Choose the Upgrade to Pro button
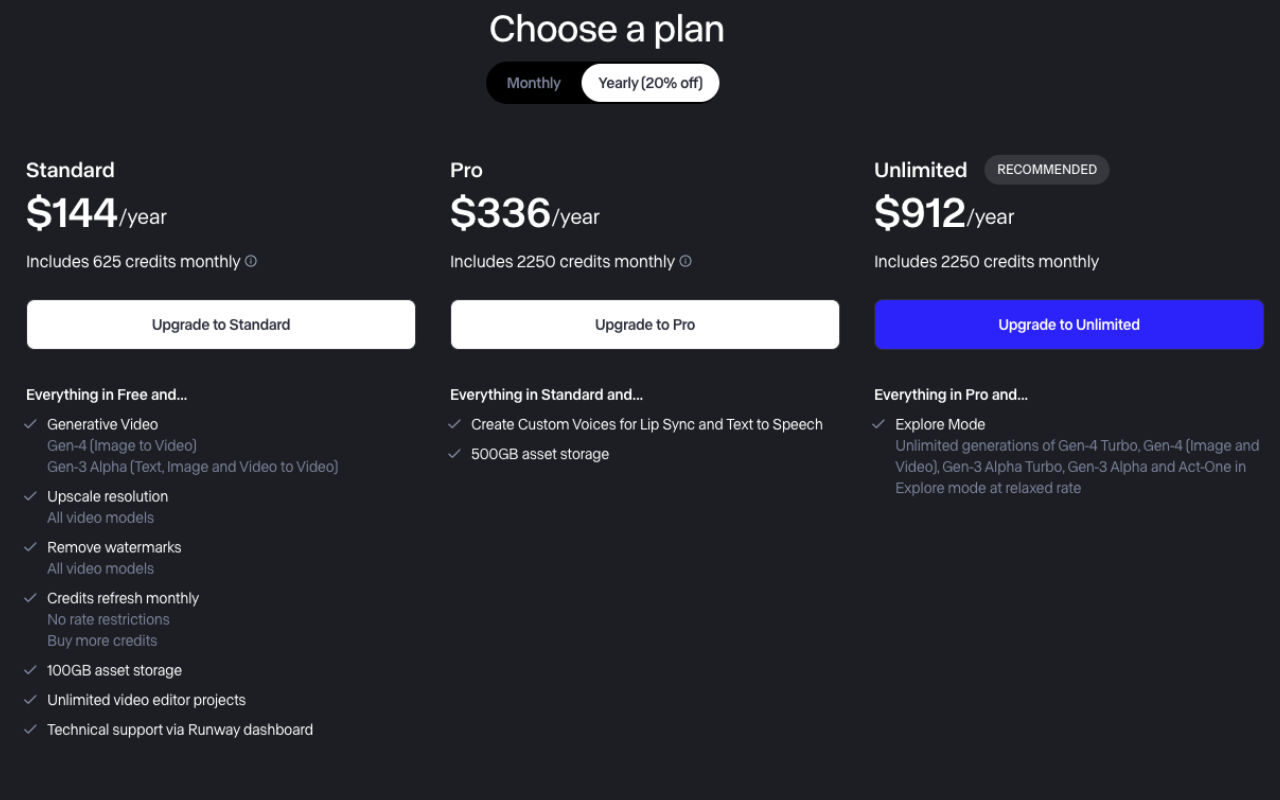Screen dimensions: 1280x800 point(645,325)
